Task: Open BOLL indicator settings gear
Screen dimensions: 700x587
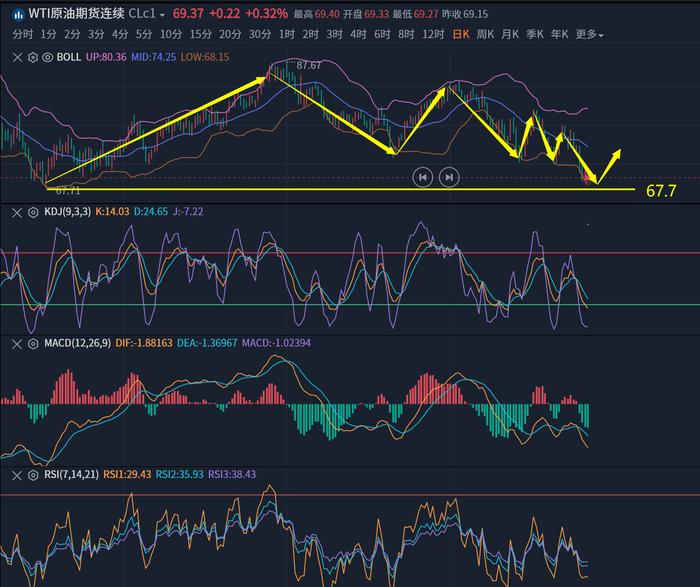Action: point(33,57)
